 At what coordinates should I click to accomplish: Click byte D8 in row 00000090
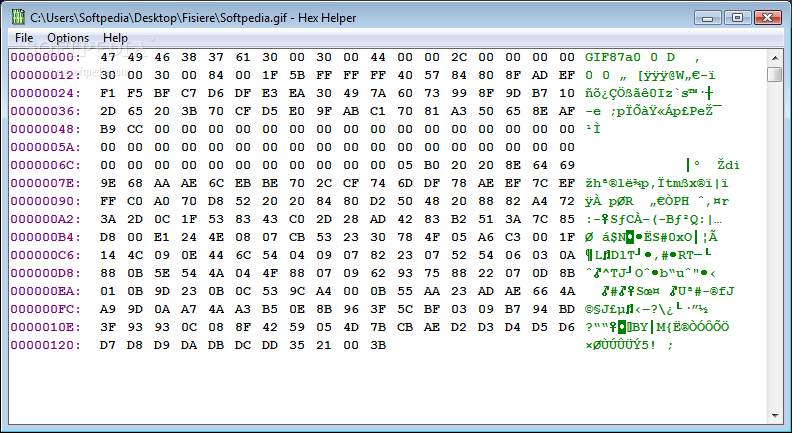click(x=216, y=201)
